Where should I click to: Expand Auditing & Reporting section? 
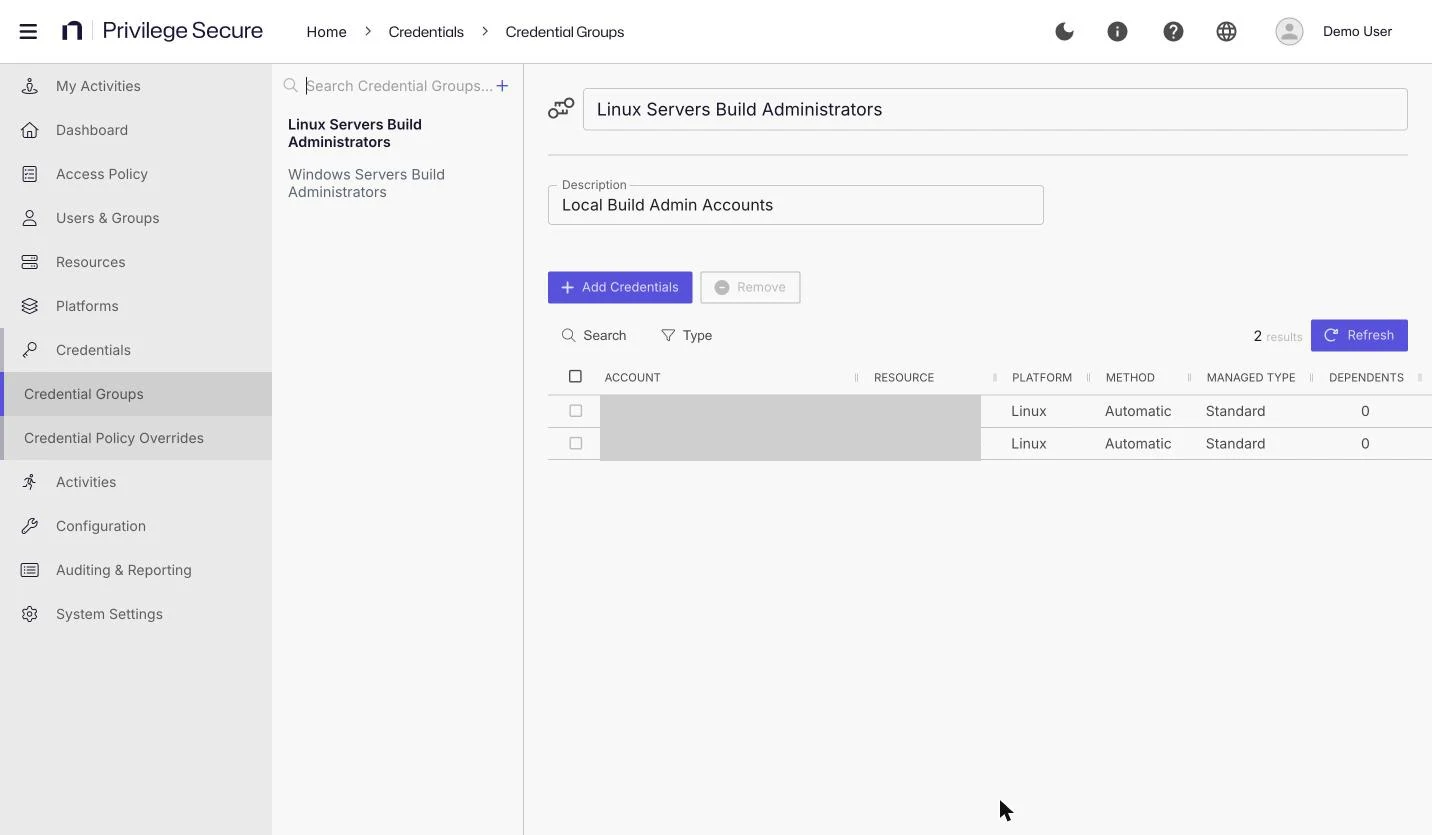[136, 570]
